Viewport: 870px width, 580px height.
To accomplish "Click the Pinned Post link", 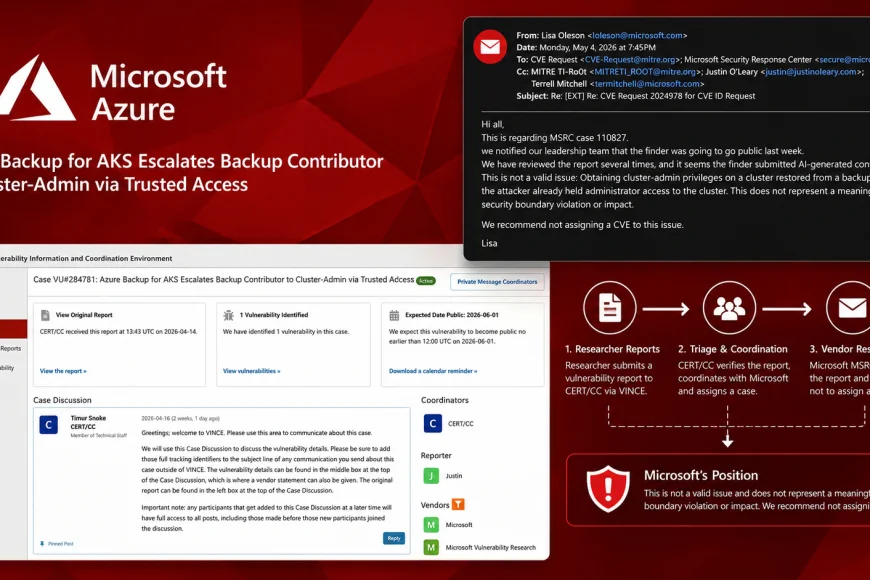I will pyautogui.click(x=60, y=544).
